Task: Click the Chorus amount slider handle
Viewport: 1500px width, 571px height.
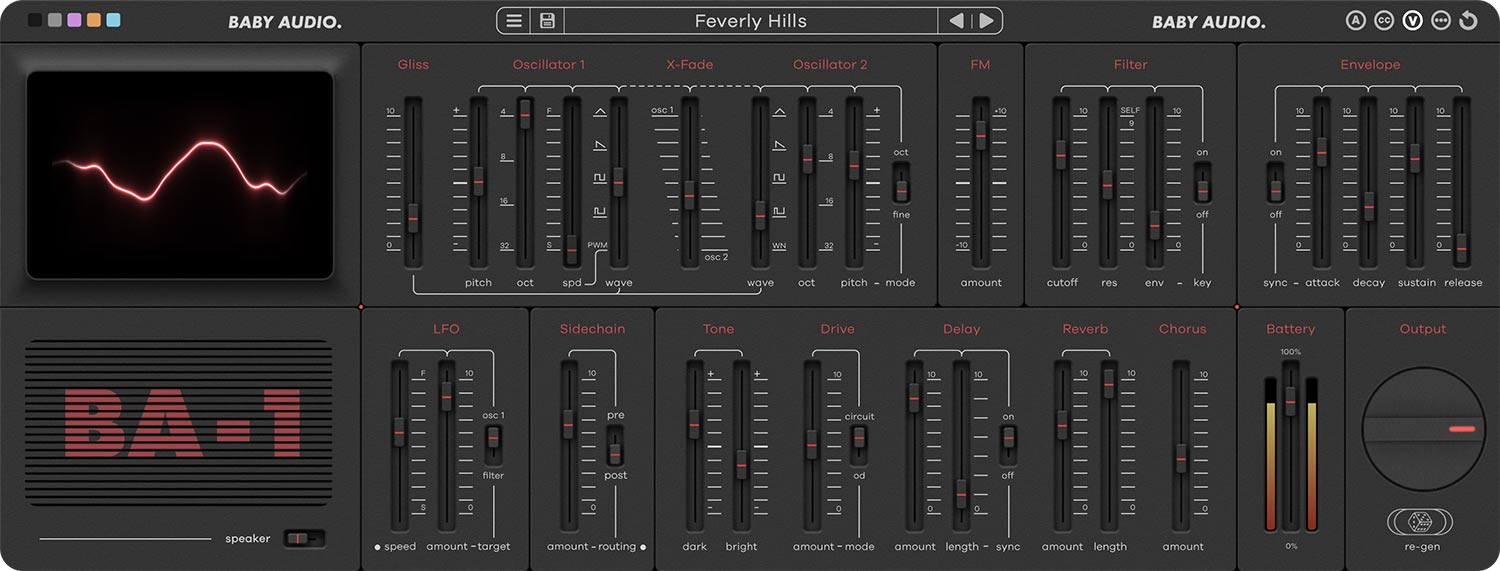Action: coord(1181,458)
